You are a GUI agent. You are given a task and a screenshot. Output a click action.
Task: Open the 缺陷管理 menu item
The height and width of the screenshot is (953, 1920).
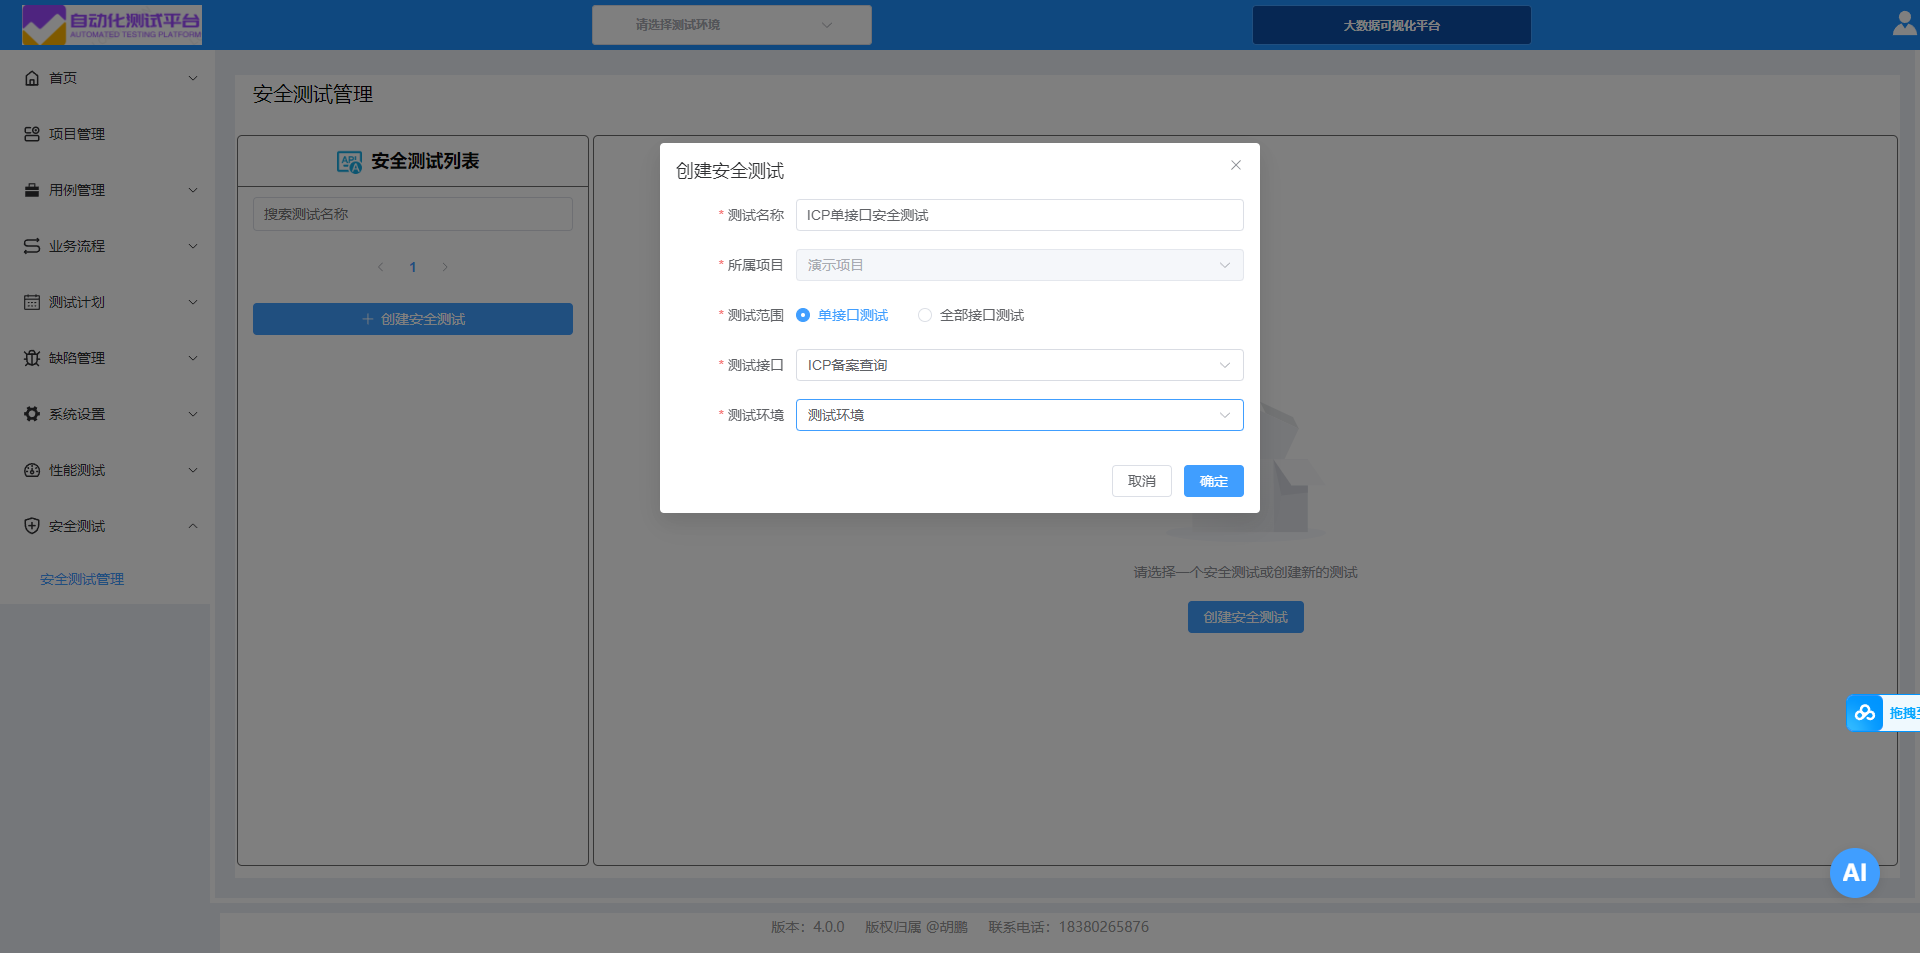click(x=105, y=358)
